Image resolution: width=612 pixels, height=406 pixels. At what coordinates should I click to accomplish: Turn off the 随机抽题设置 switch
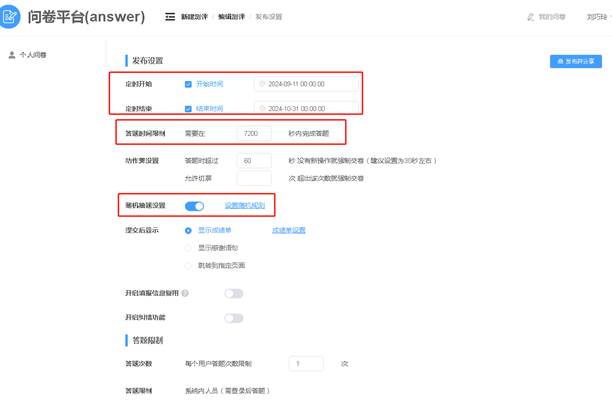pos(194,206)
